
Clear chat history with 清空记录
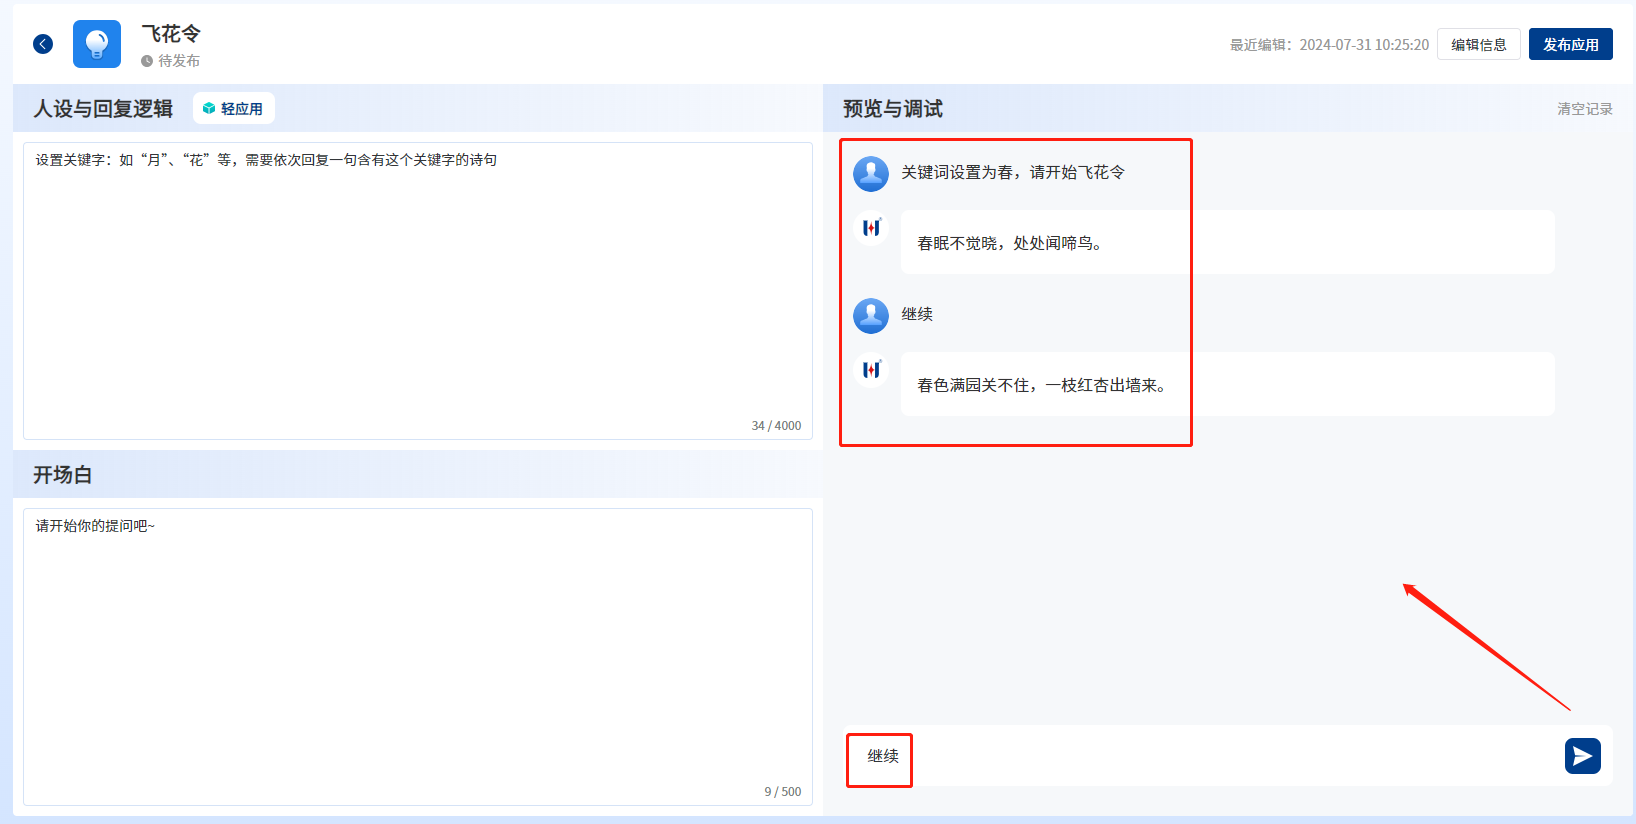point(1584,109)
